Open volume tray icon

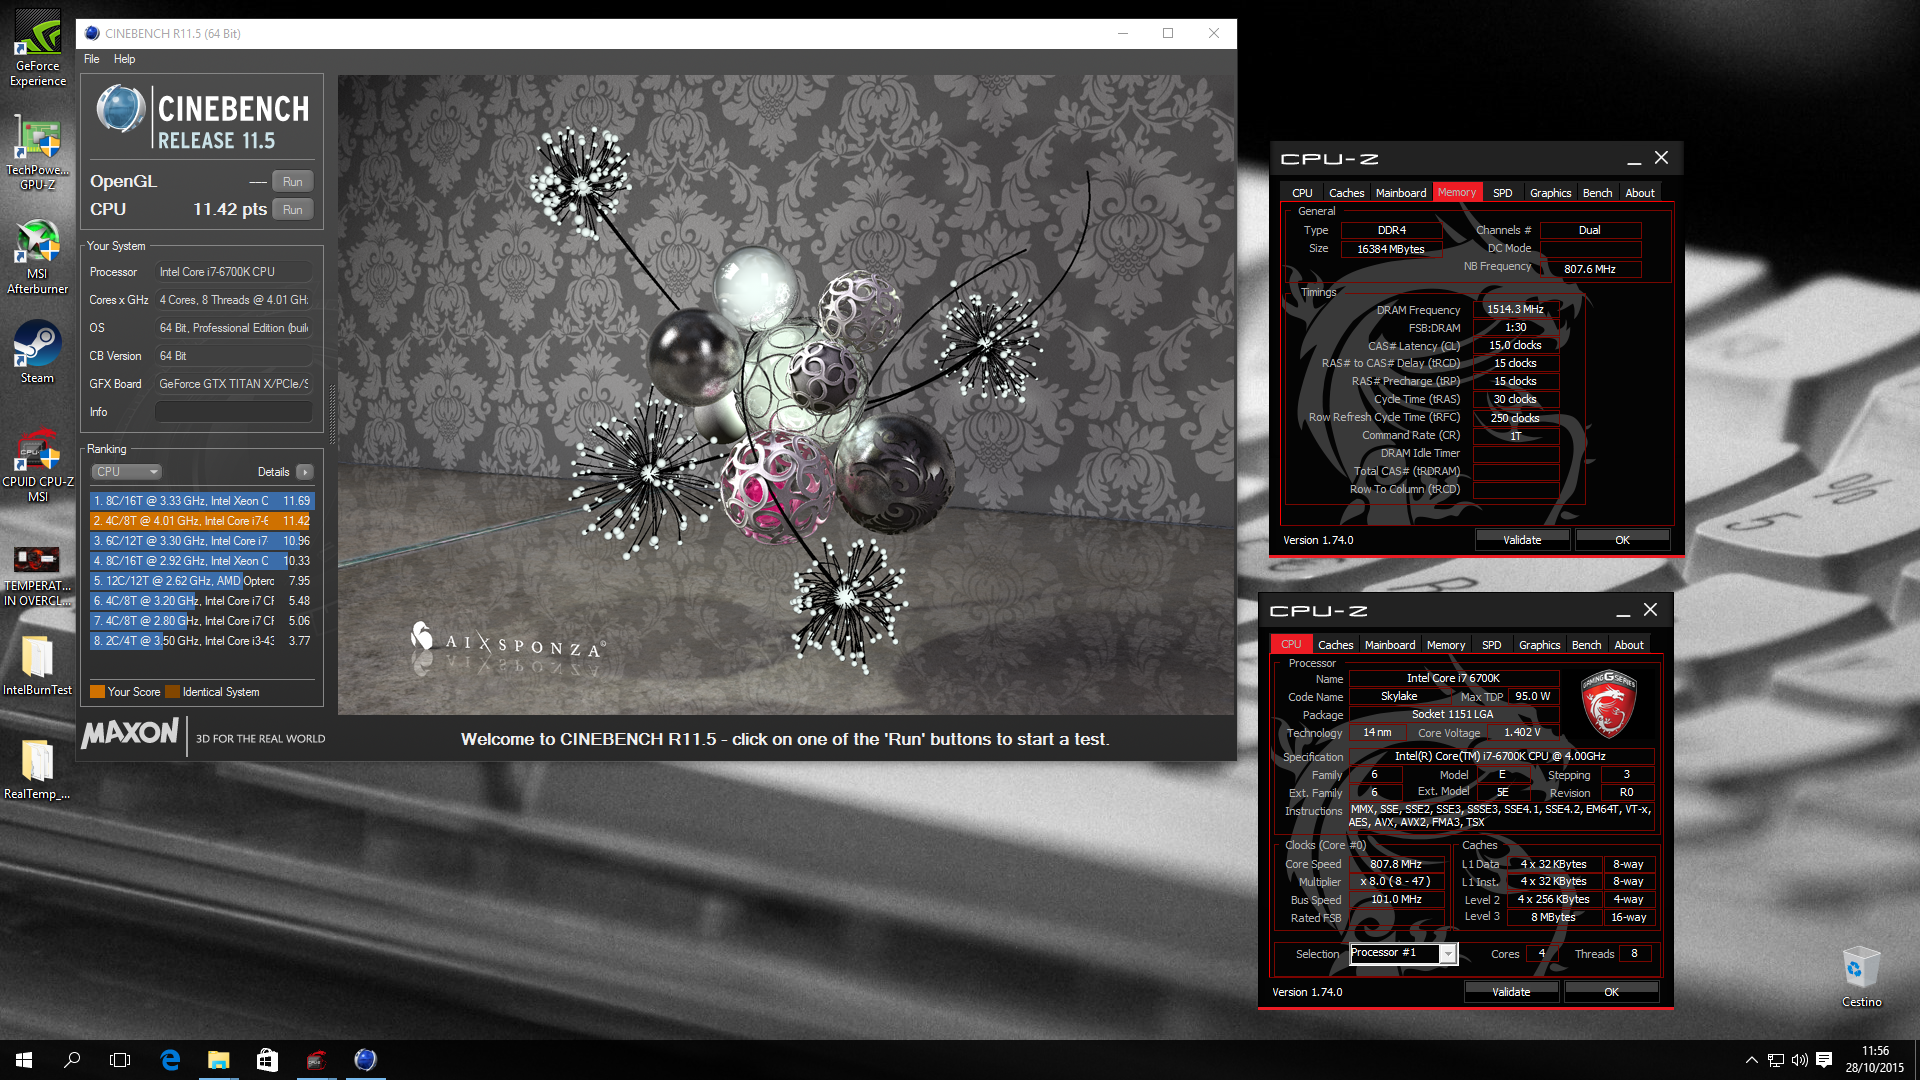tap(1800, 1060)
